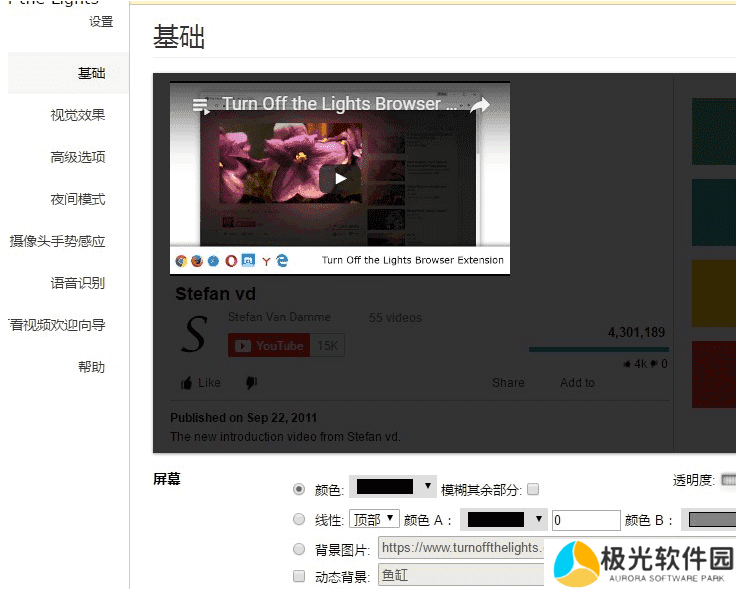Viewport: 744px width, 589px height.
Task: Expand the 颜色 A color dropdown
Action: click(505, 519)
